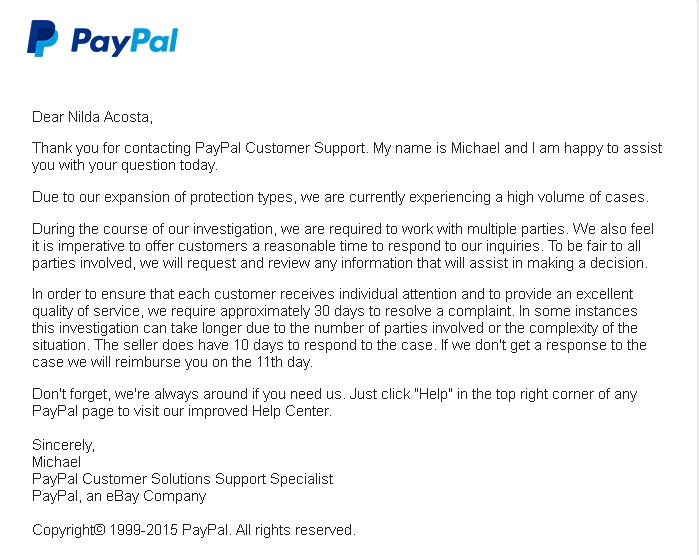Click the "PayPal Customer Solutions Support Specialist" title
Screen dimensions: 699x555
[182, 479]
